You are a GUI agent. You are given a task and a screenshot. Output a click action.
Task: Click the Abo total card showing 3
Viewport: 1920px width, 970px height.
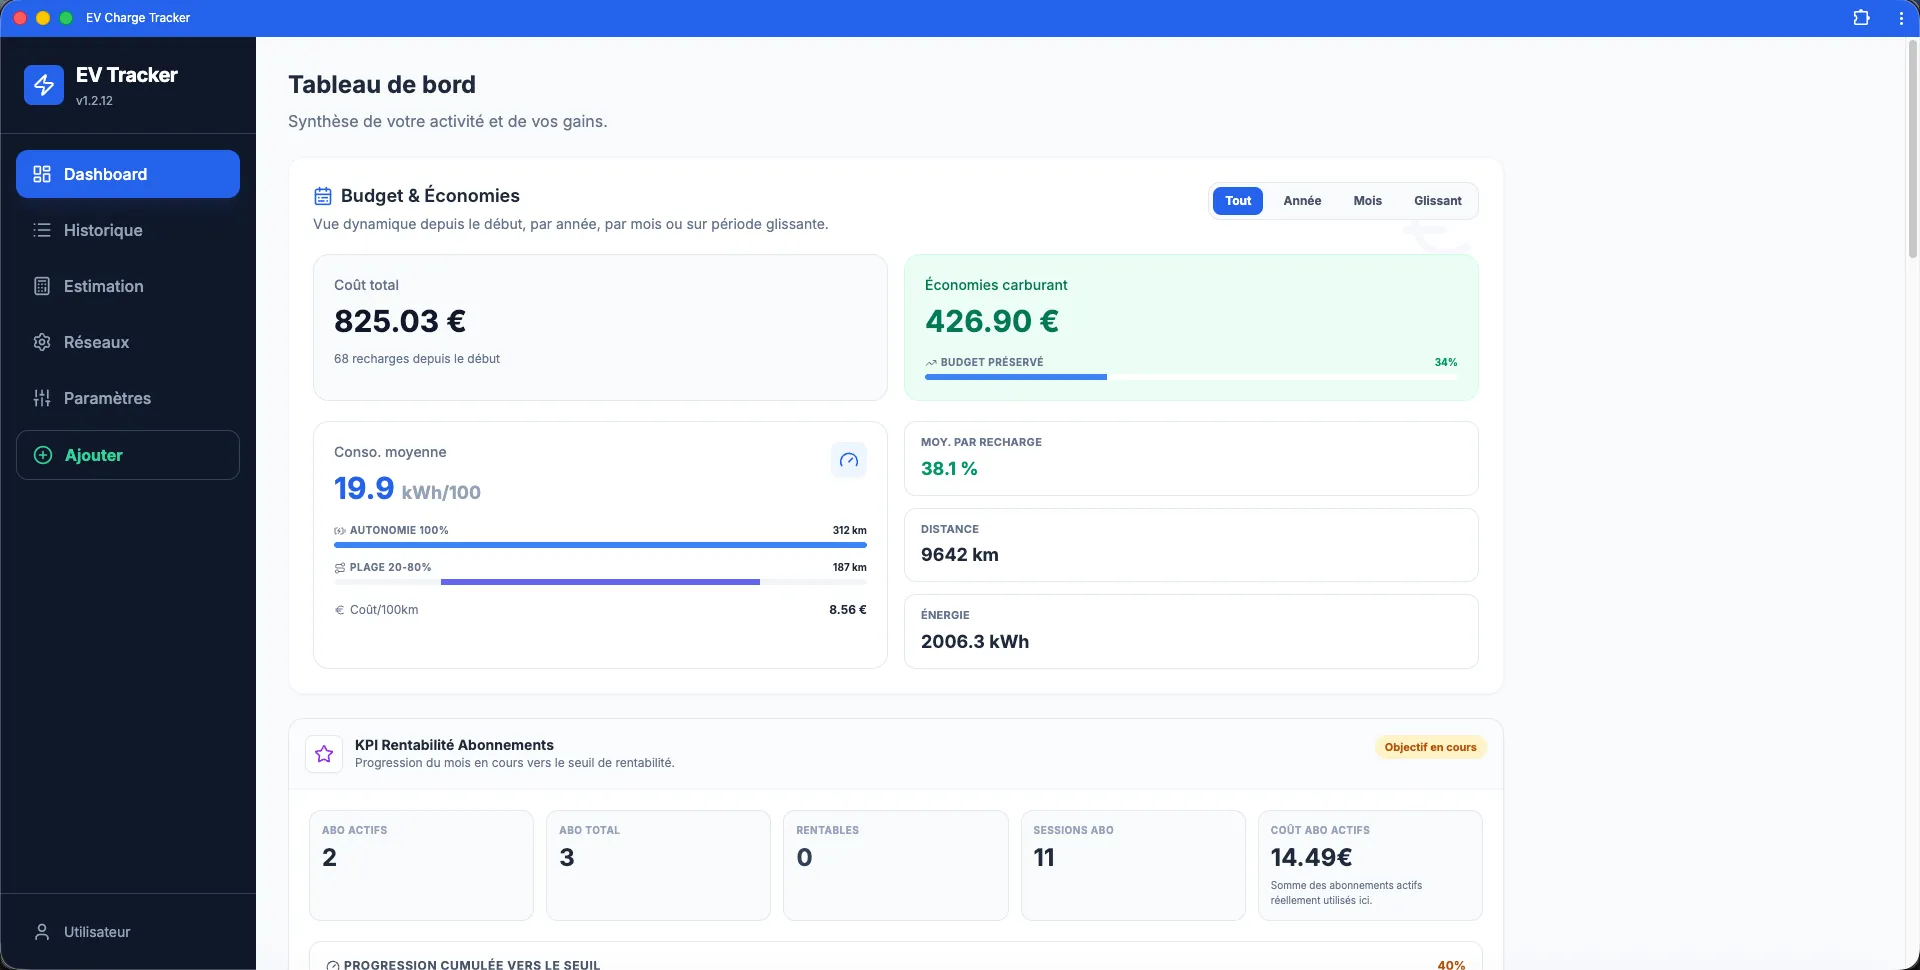click(658, 865)
